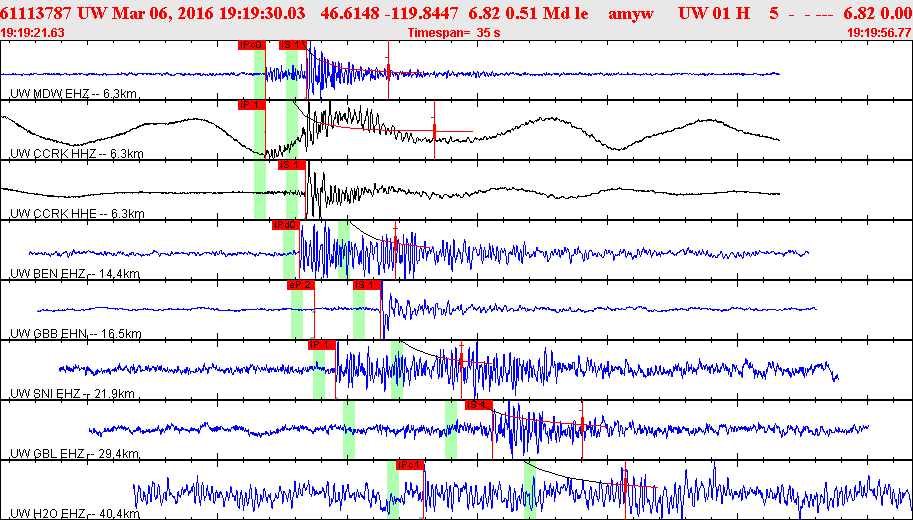The image size is (913, 520).
Task: Click the station label UW MDW EHZ -- 6.3km
Action: click(x=74, y=94)
